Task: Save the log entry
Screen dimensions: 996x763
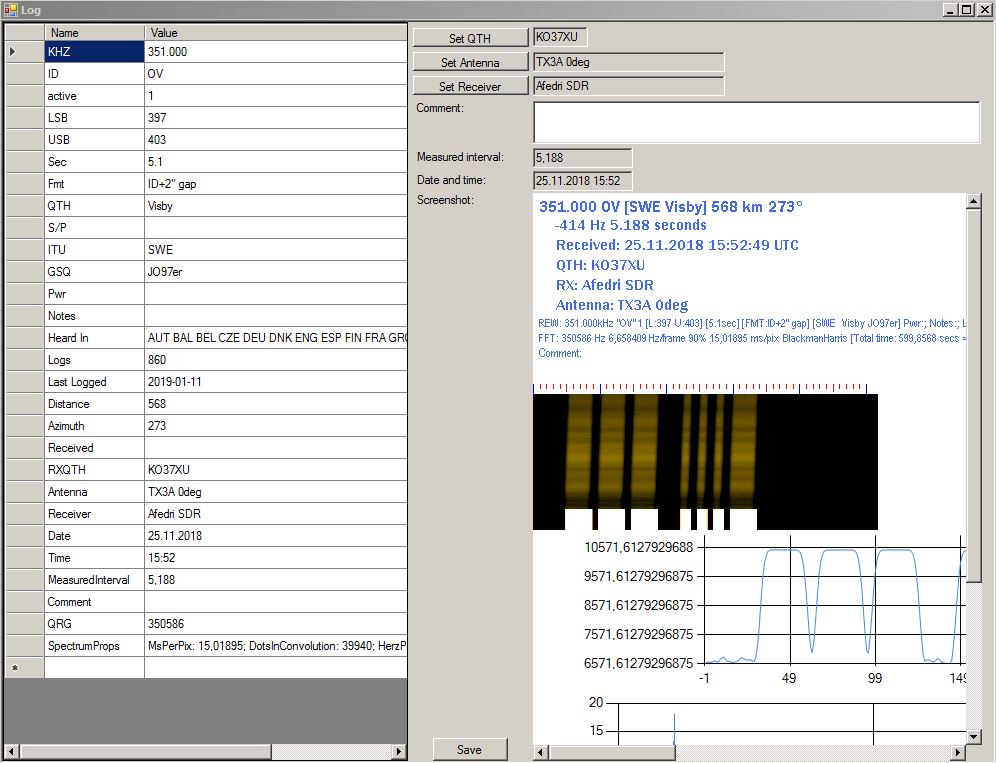Action: [470, 750]
